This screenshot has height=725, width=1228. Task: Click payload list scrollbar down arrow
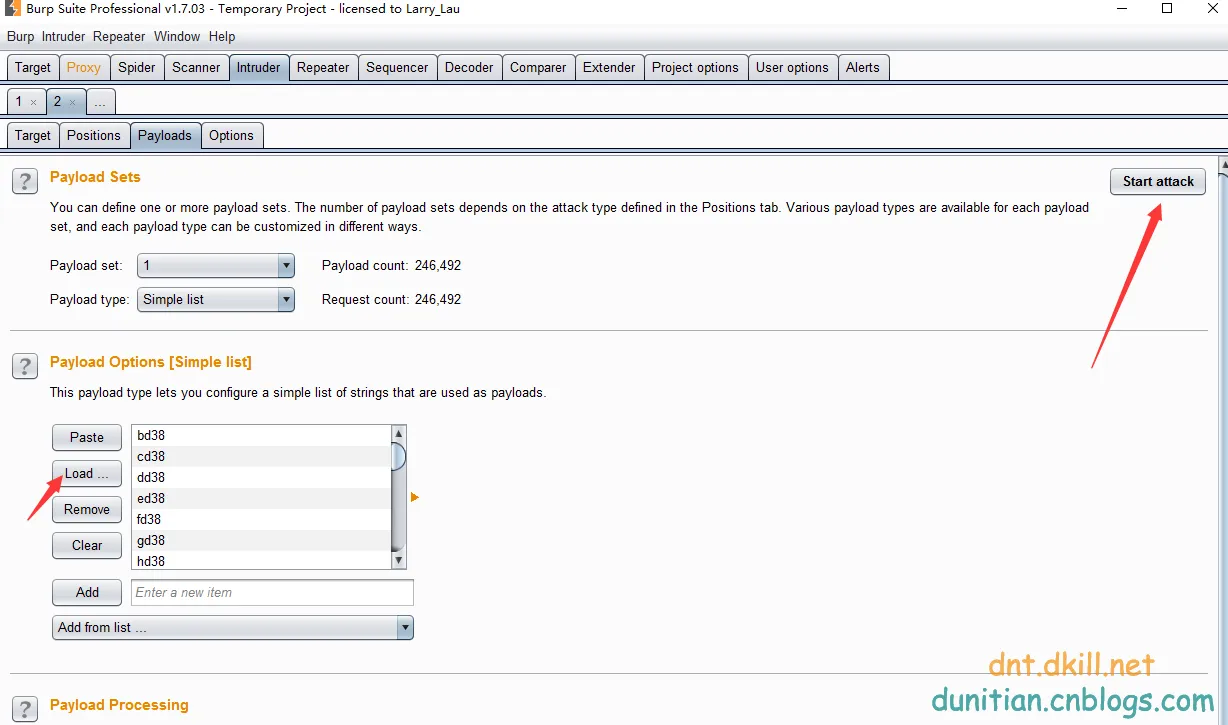point(398,561)
